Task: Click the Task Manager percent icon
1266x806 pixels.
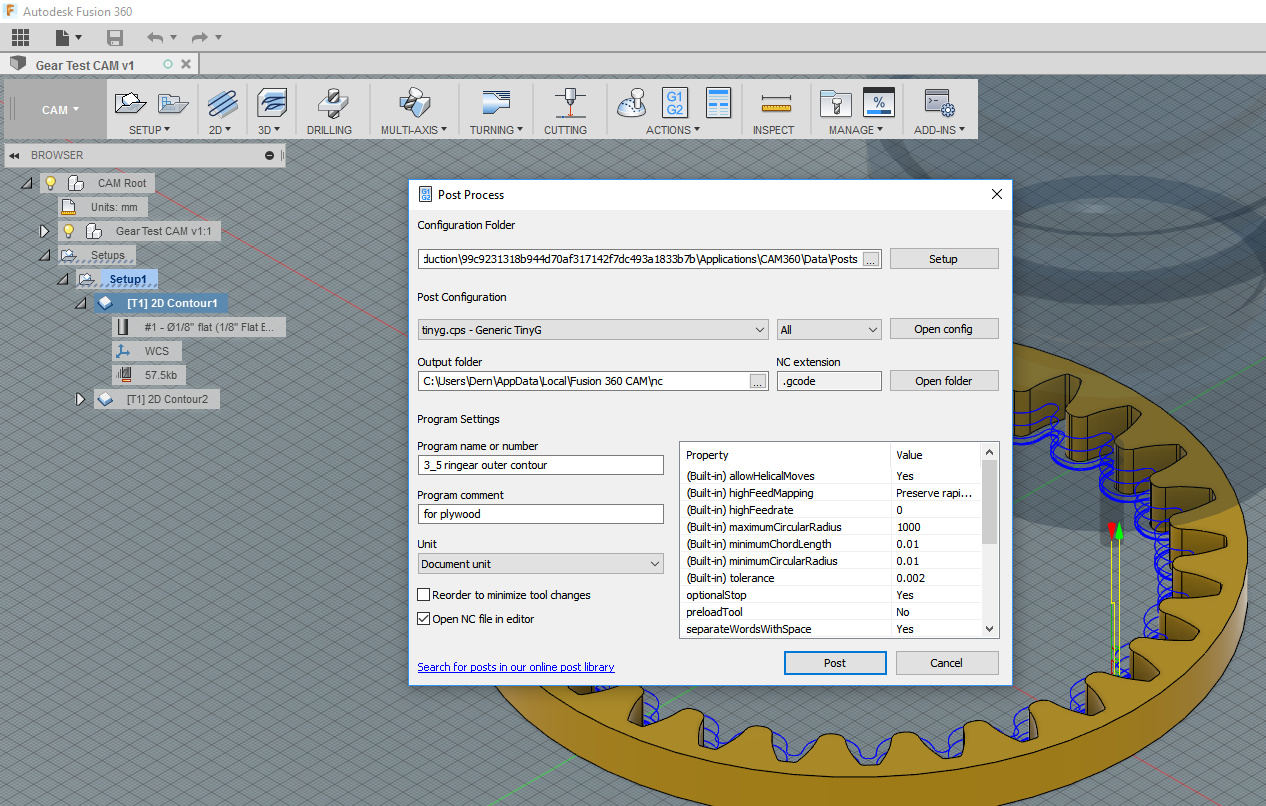Action: pos(878,102)
